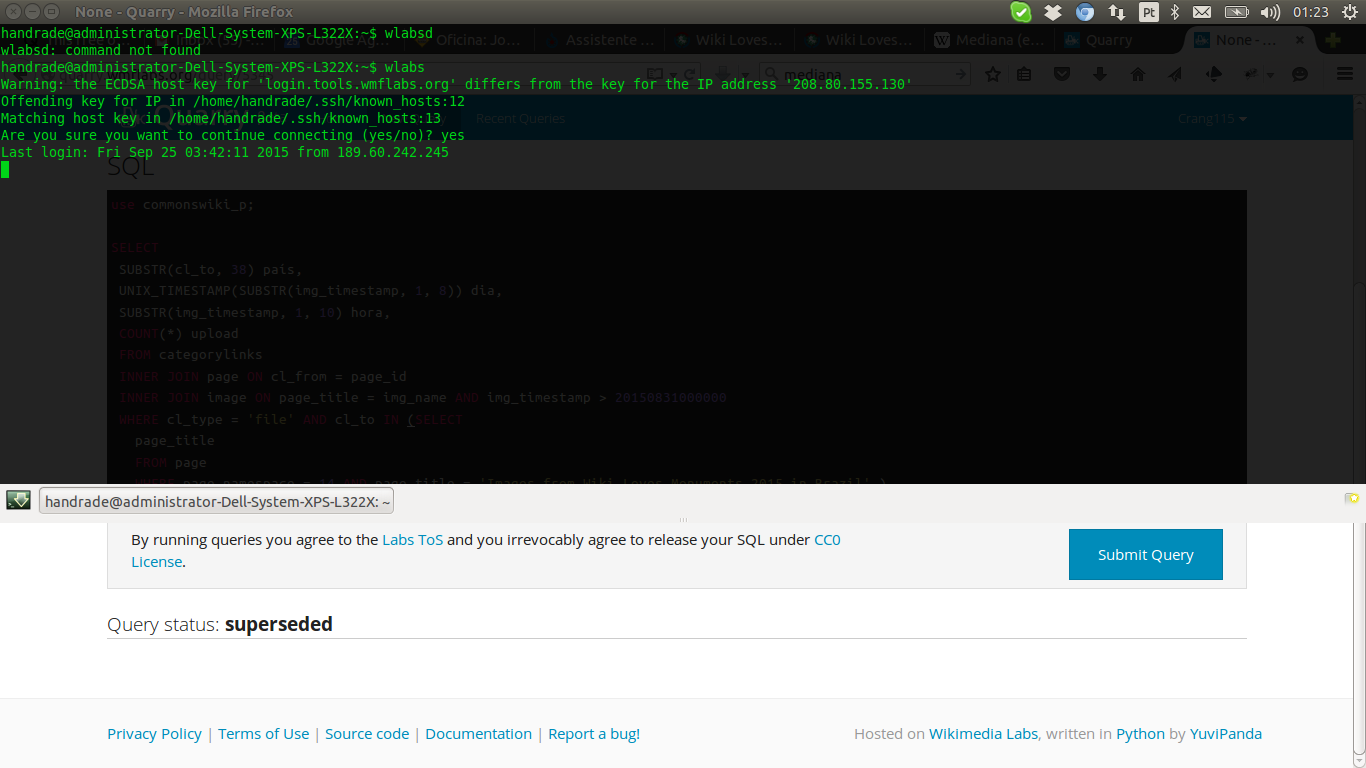Open the CC0 License link
1366x768 pixels.
[827, 540]
